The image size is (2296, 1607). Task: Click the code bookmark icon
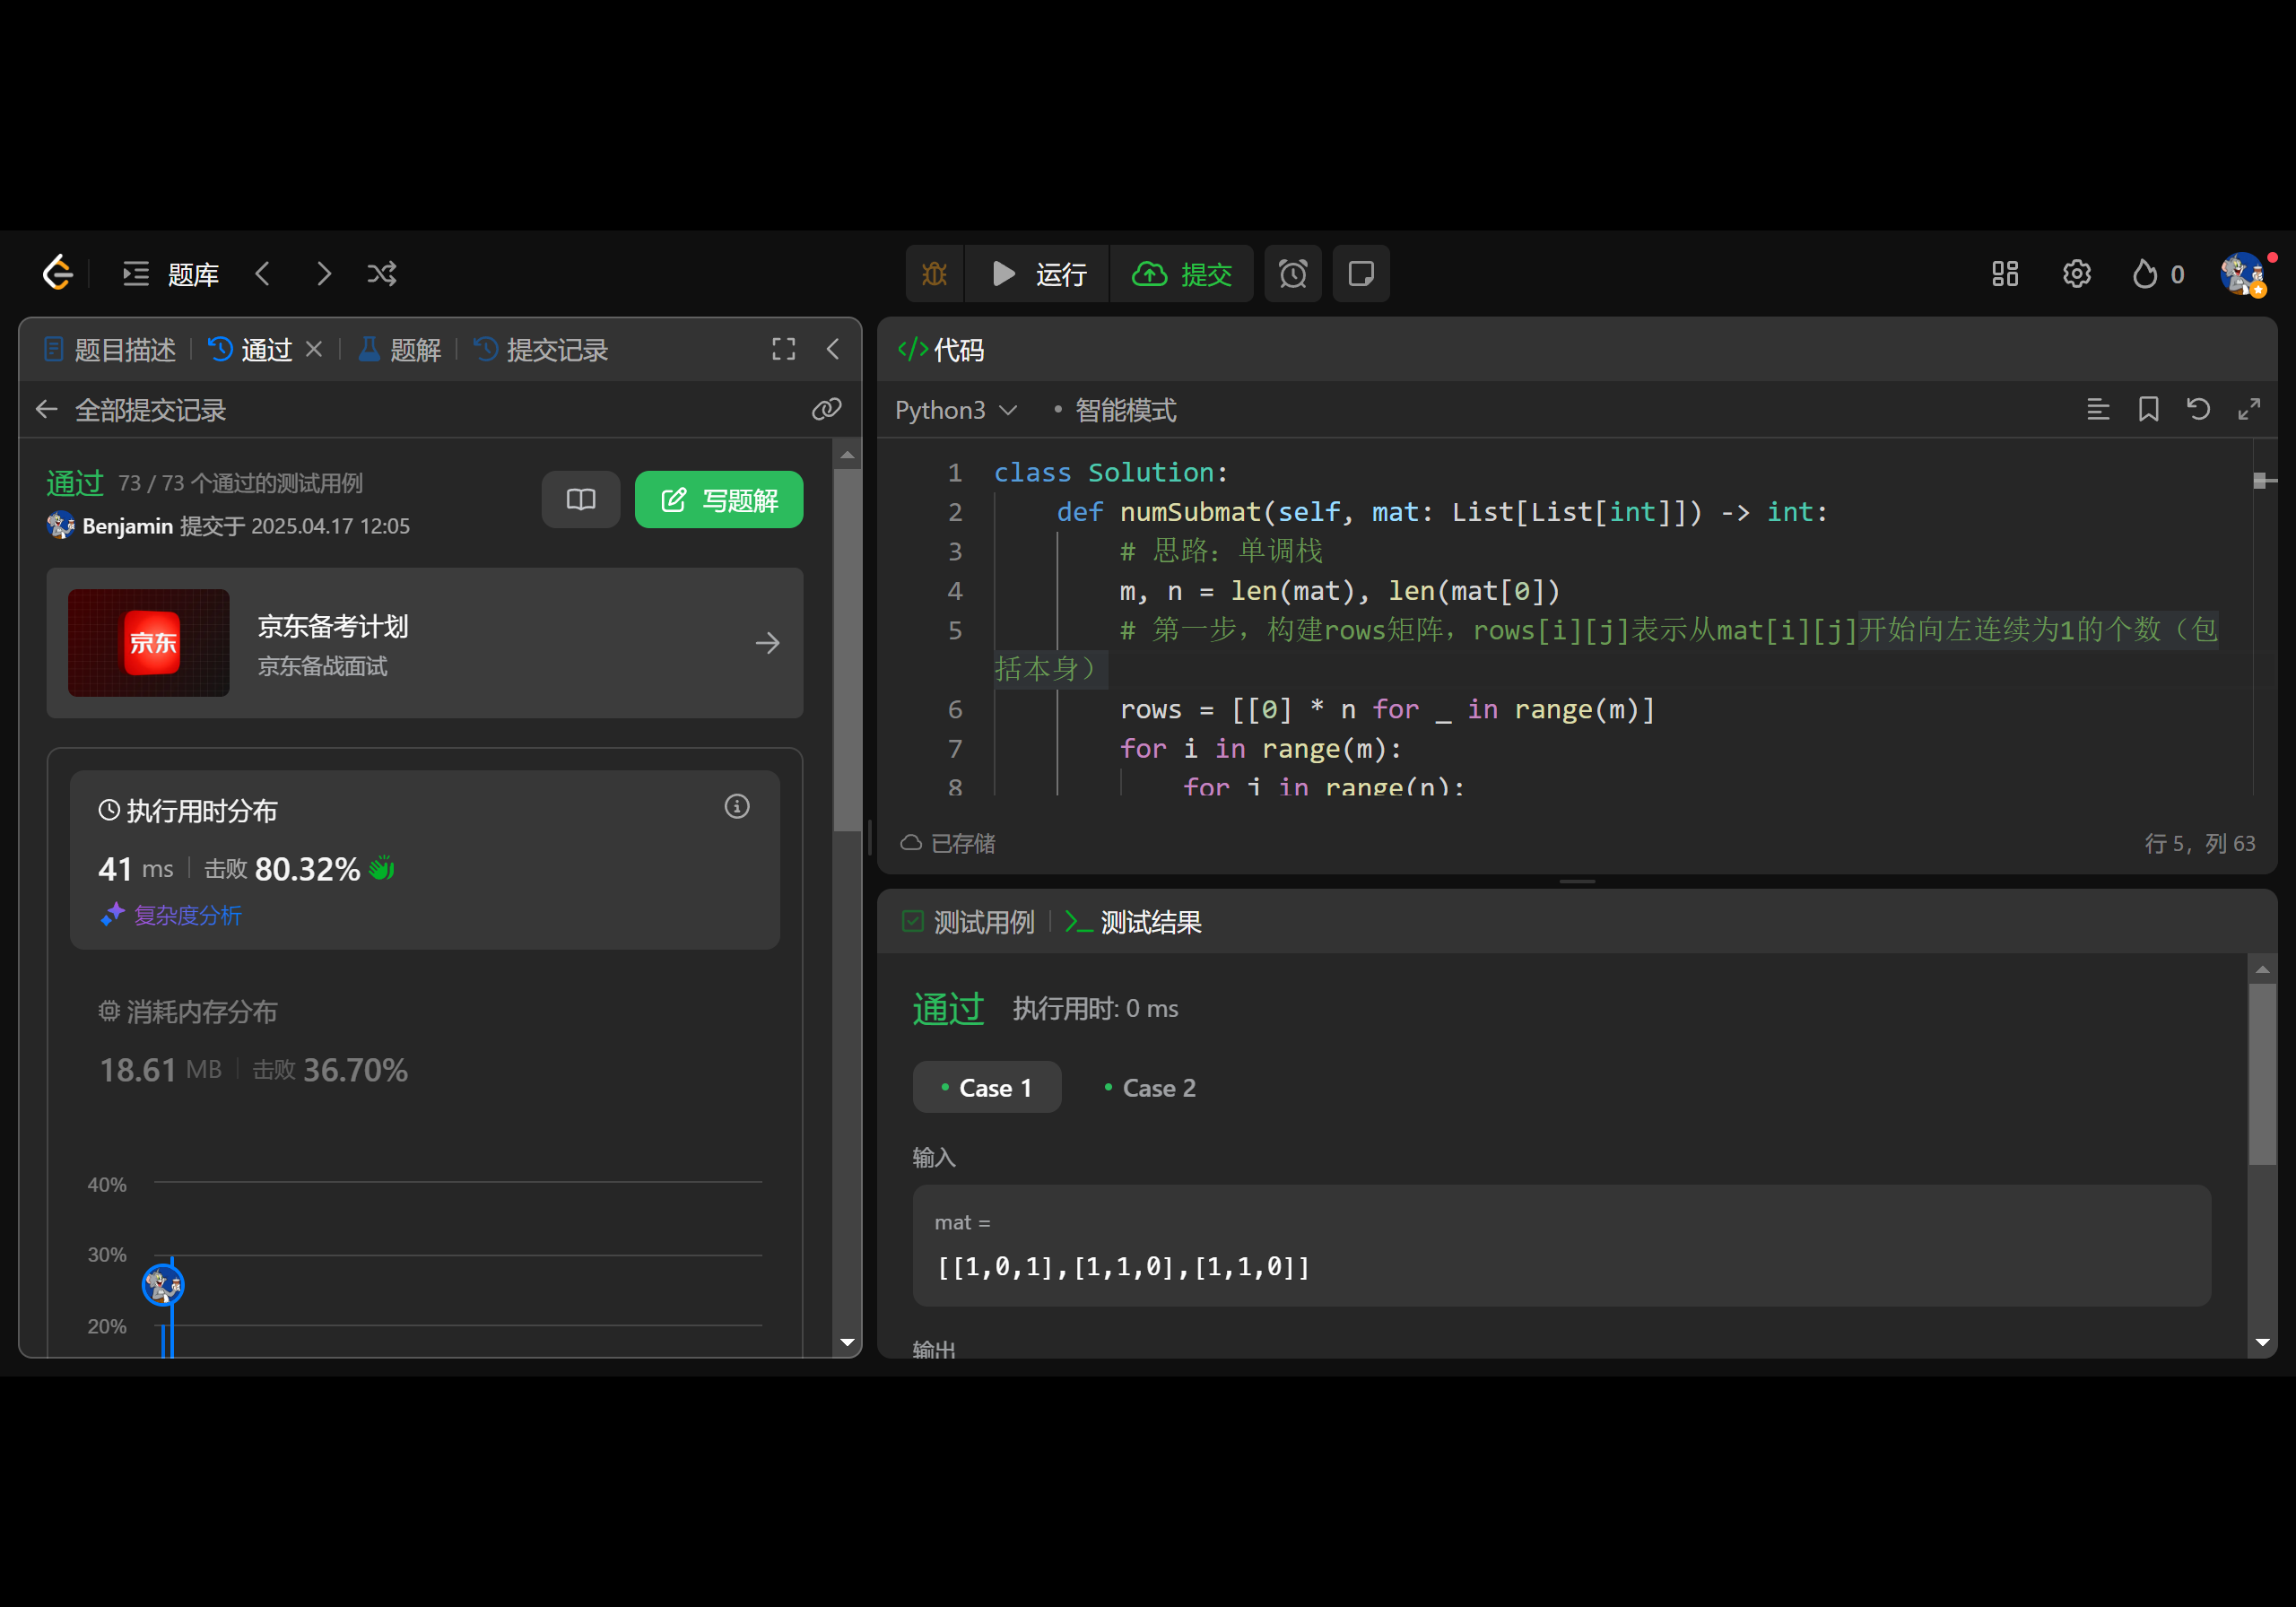[x=2148, y=409]
